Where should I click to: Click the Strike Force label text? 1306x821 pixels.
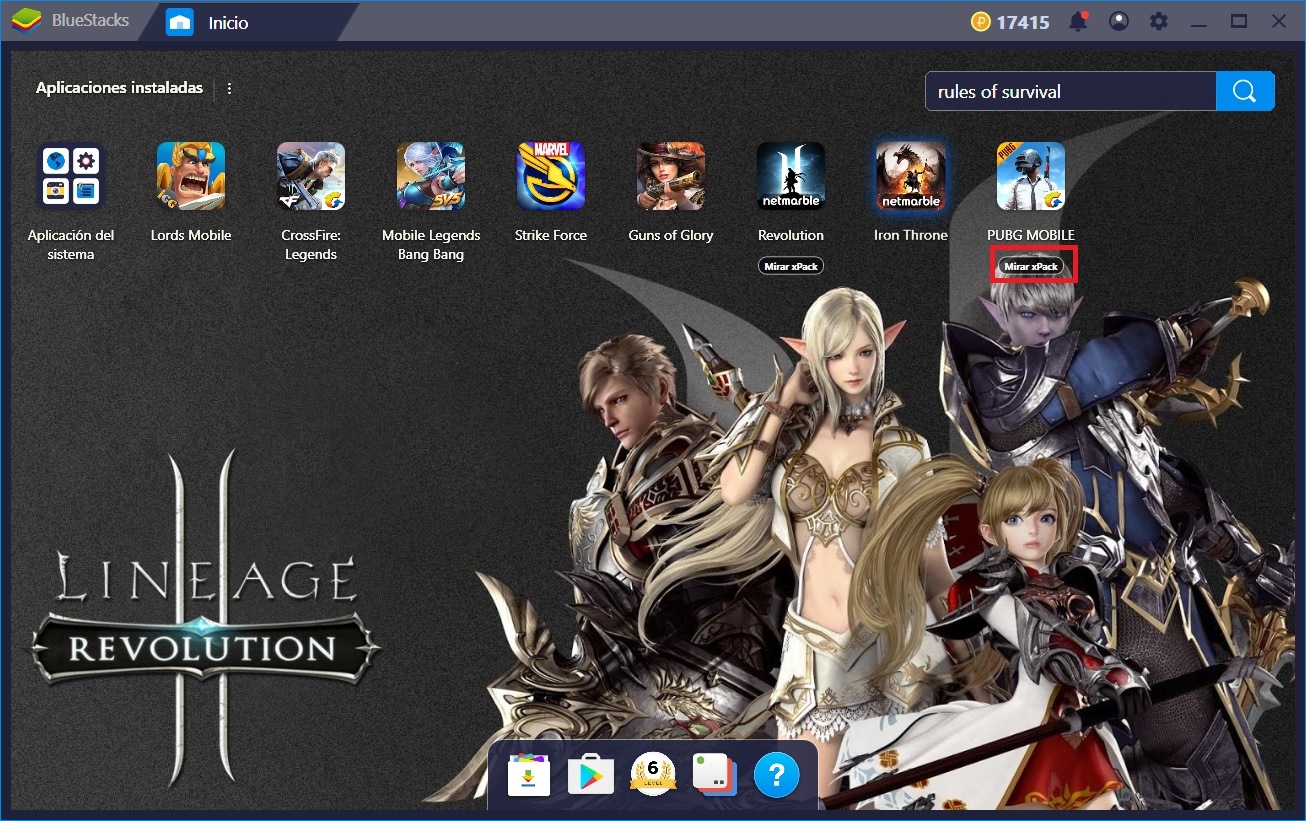(x=551, y=236)
